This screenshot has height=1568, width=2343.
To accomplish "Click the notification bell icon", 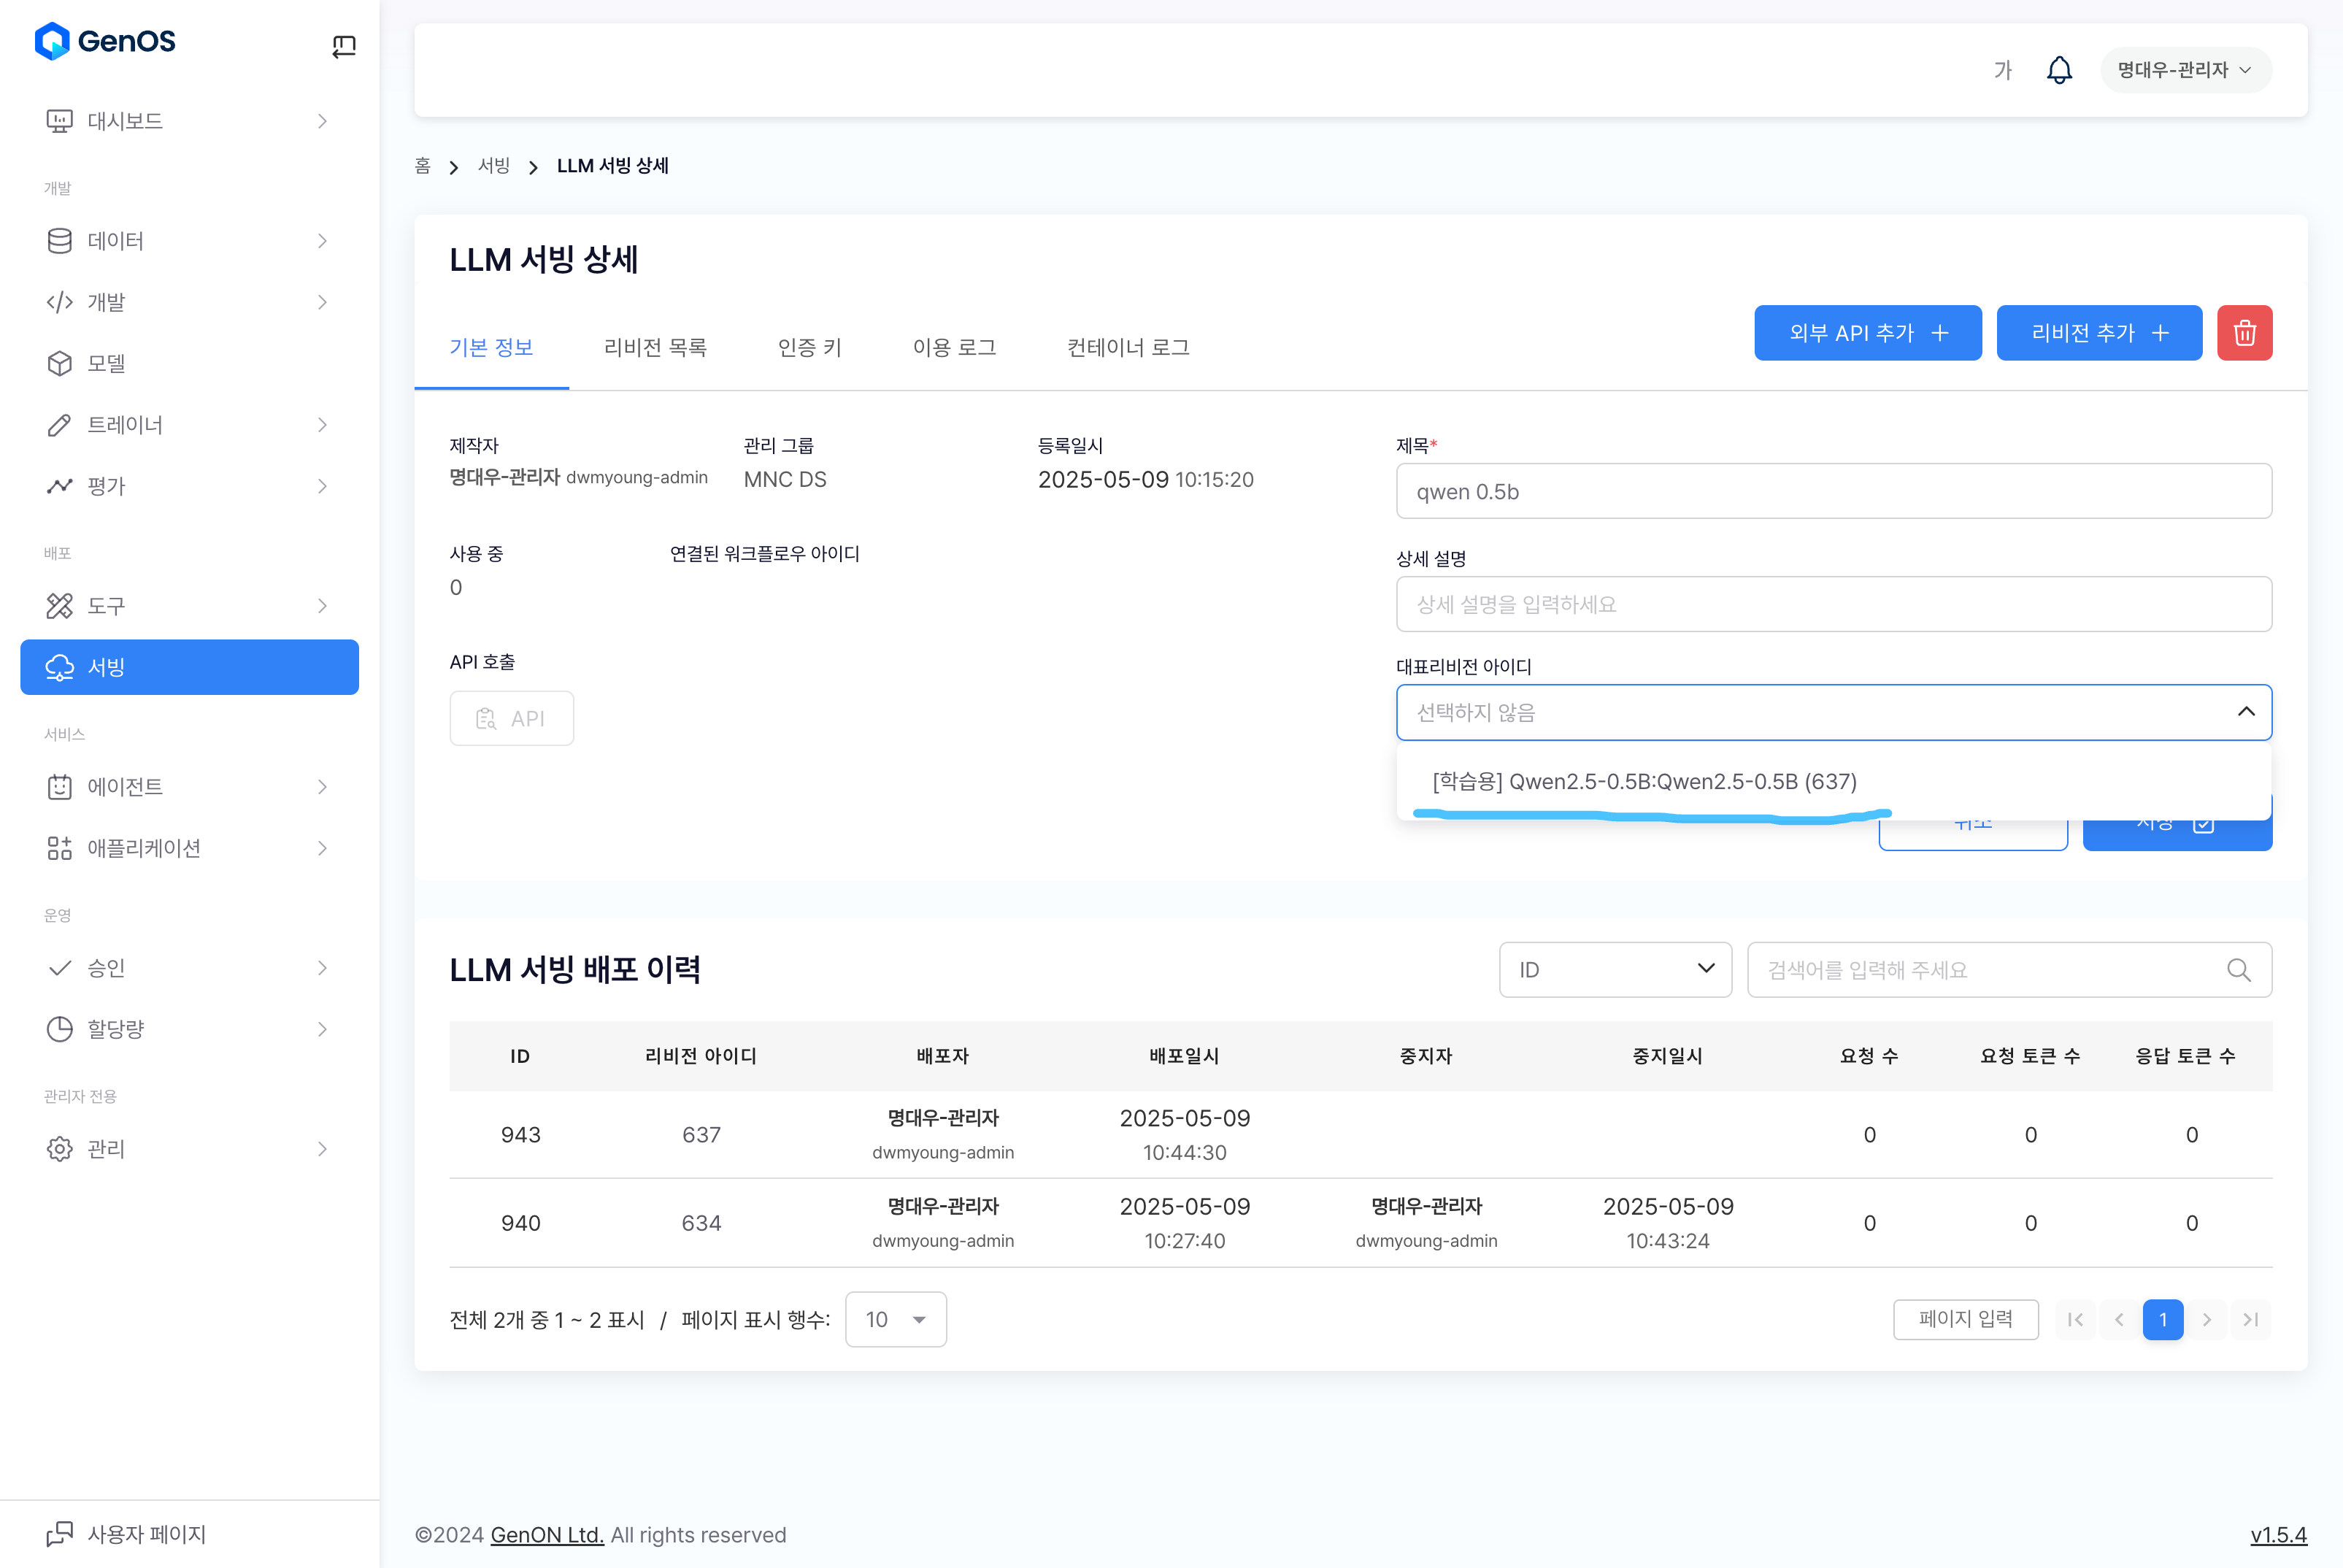I will (x=2058, y=70).
